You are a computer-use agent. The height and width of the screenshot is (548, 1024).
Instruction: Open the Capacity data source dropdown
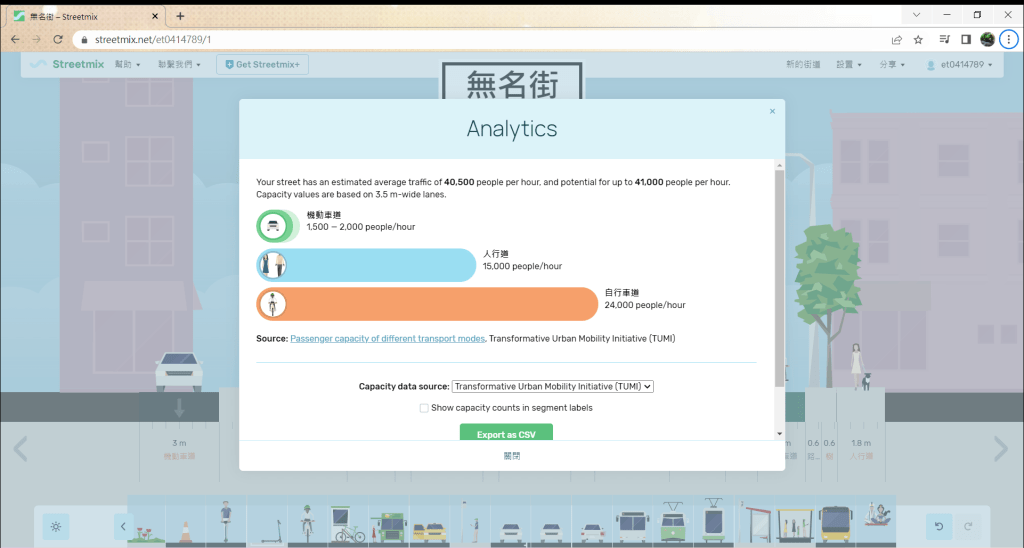click(552, 387)
